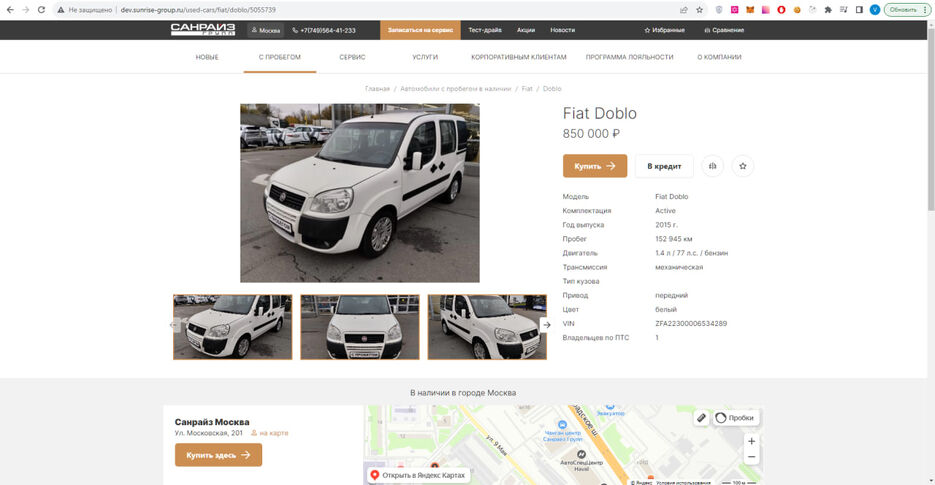Open the browser extensions puzzle icon
The height and width of the screenshot is (485, 935).
coord(828,10)
